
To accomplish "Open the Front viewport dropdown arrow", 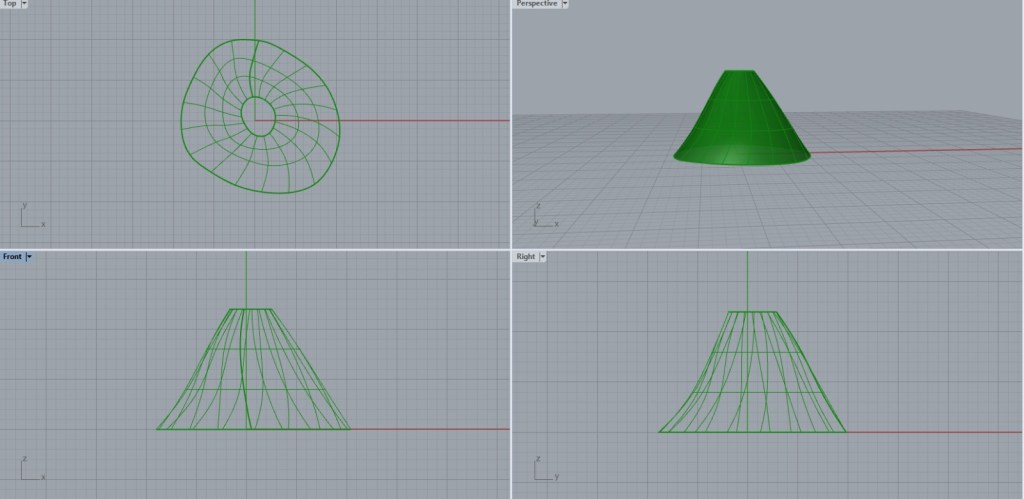I will (29, 257).
